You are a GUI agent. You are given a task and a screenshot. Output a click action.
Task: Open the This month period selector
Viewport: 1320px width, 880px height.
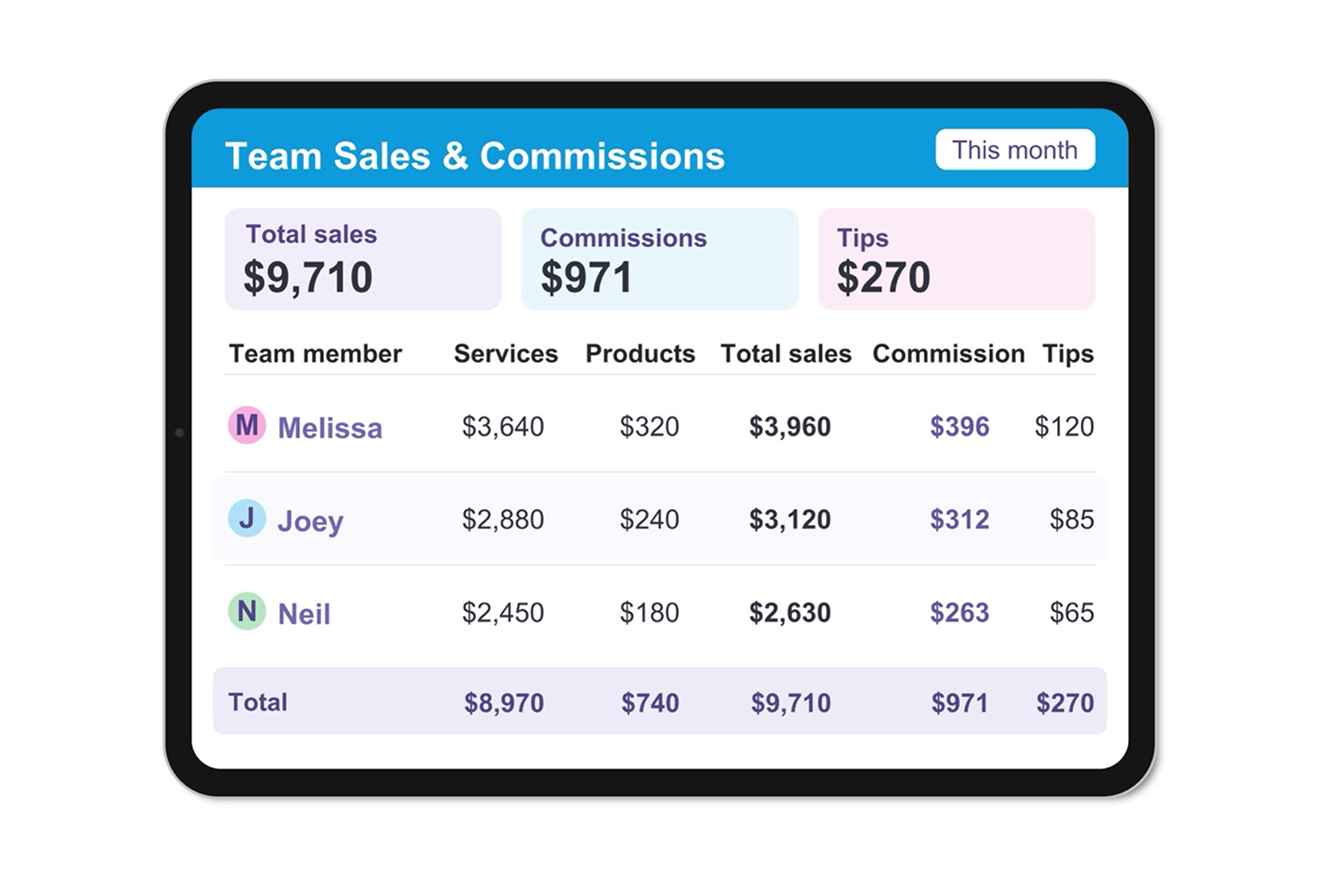pyautogui.click(x=1015, y=150)
